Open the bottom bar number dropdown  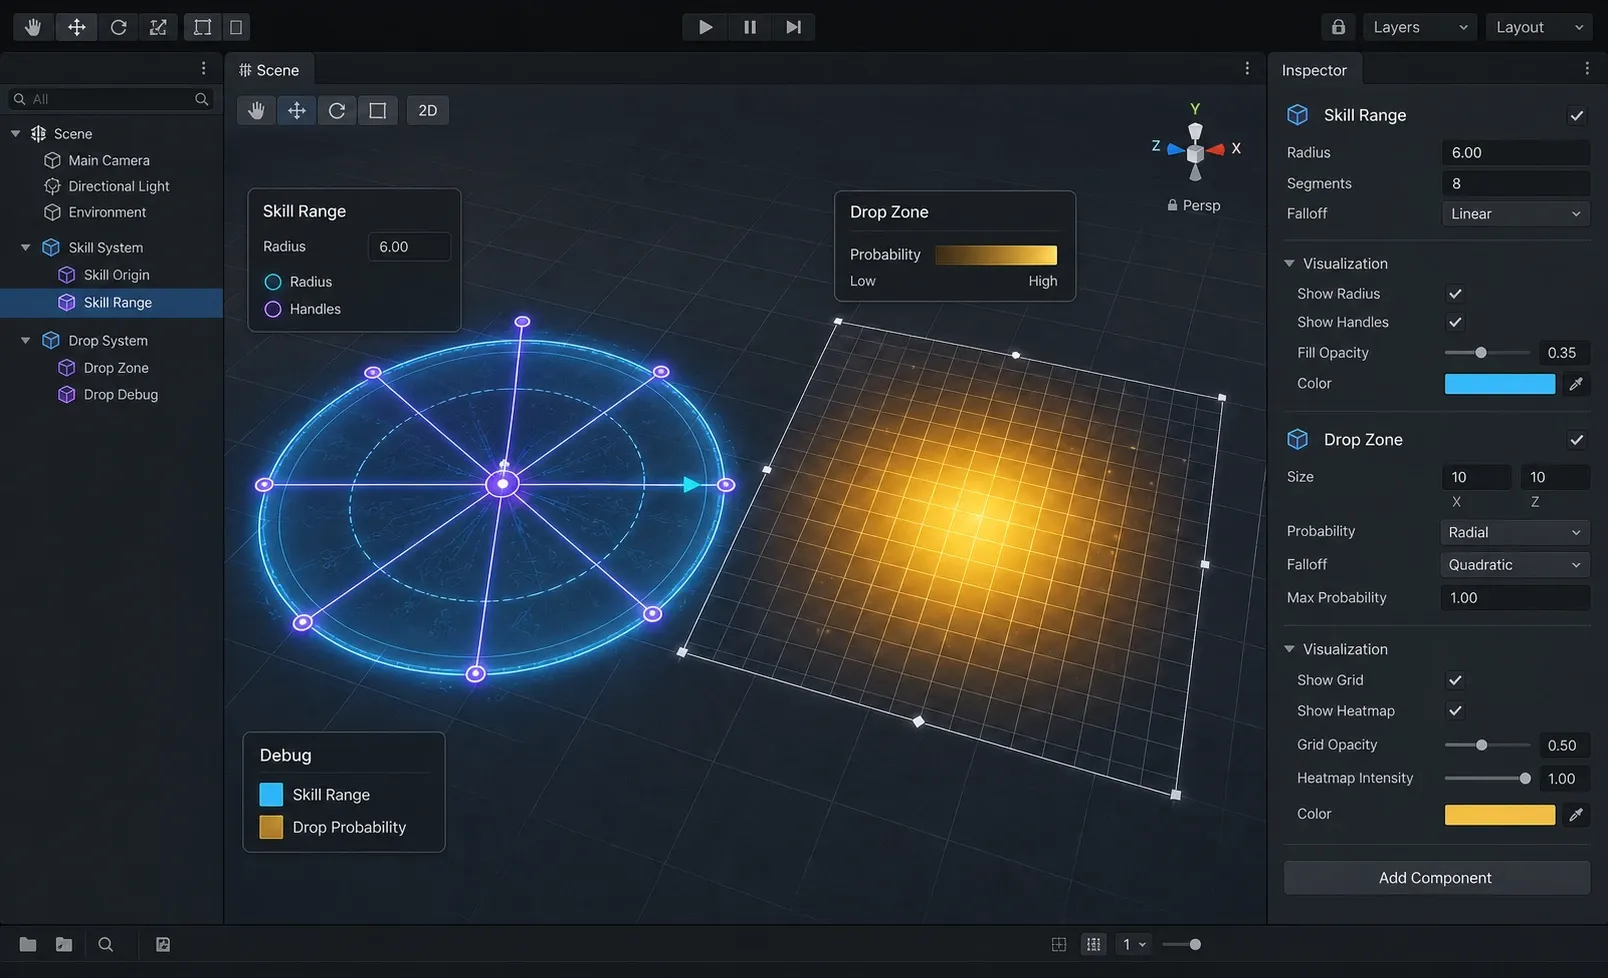(x=1134, y=944)
